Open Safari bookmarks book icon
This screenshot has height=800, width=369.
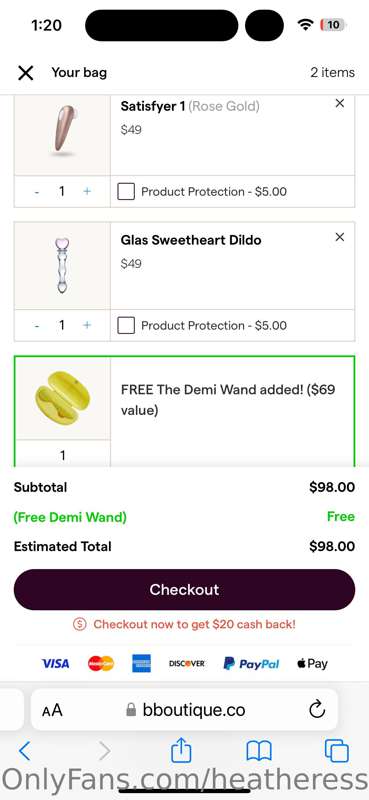[259, 752]
